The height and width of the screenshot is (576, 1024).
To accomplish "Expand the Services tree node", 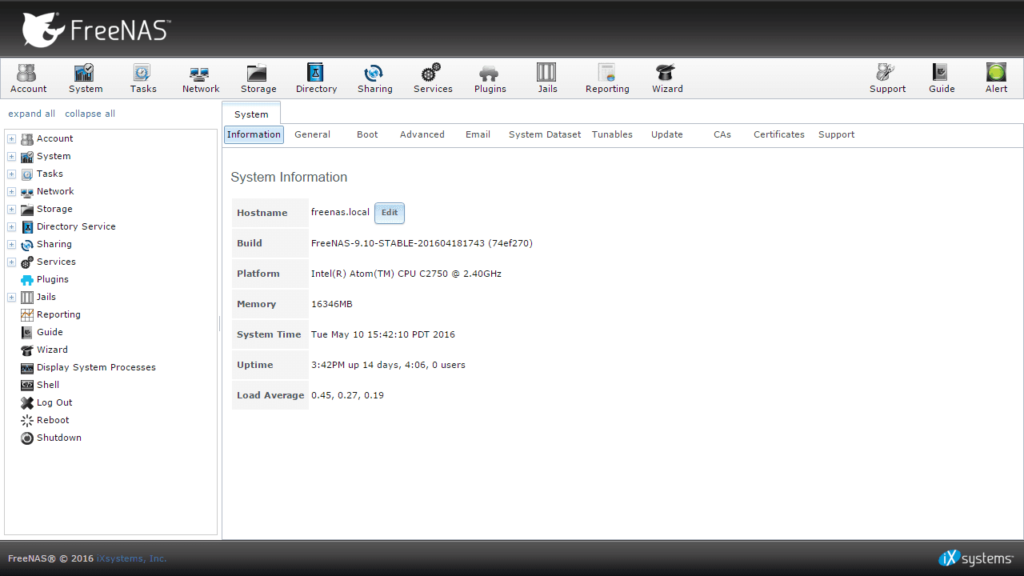I will coord(12,262).
